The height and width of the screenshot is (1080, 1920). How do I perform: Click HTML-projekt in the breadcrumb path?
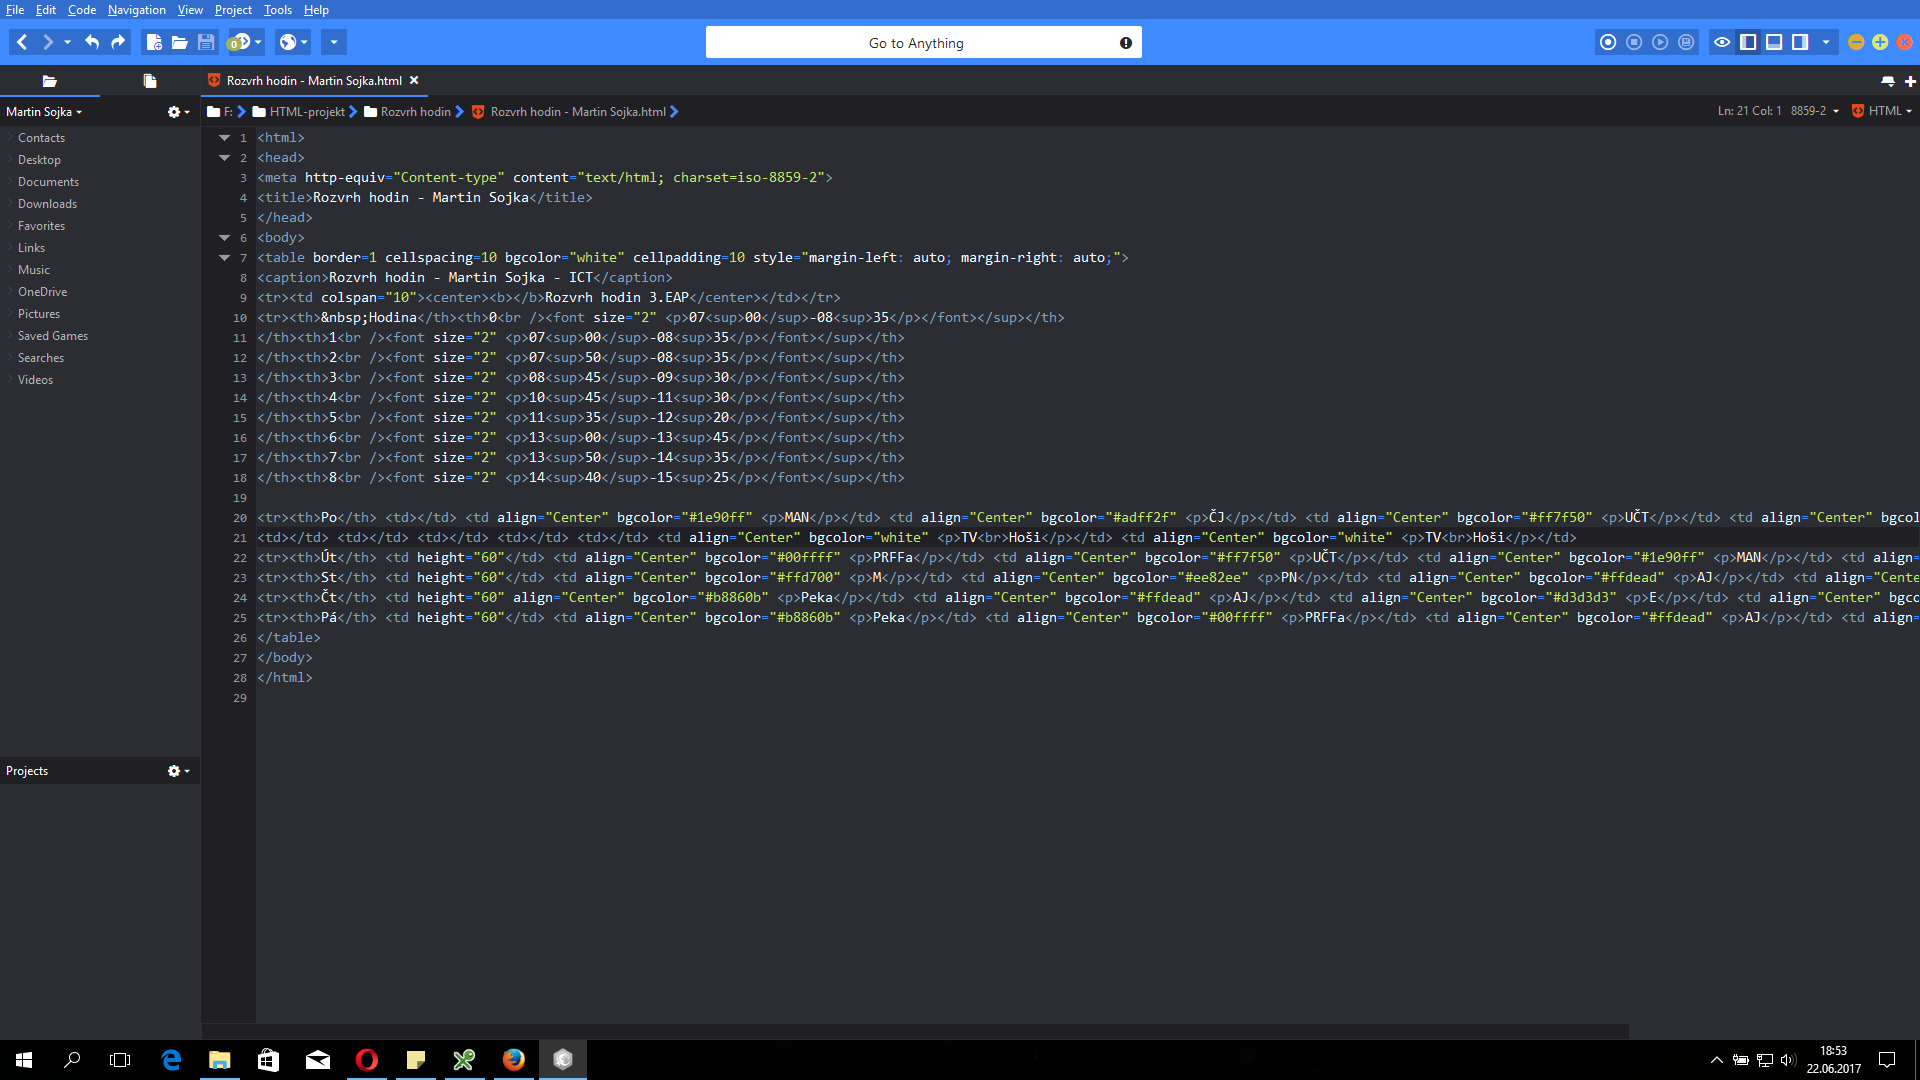coord(306,112)
